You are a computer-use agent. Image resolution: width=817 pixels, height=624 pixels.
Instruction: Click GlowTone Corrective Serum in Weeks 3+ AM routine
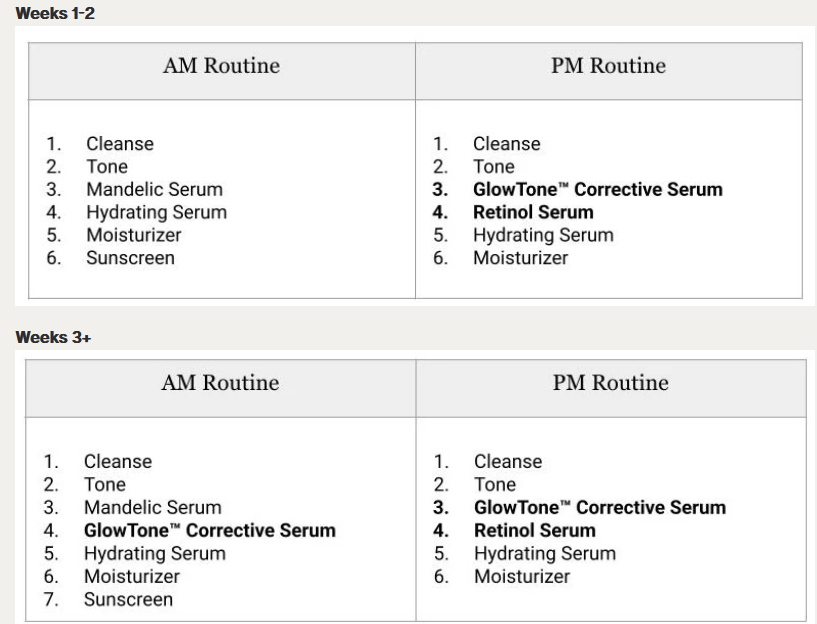tap(209, 531)
